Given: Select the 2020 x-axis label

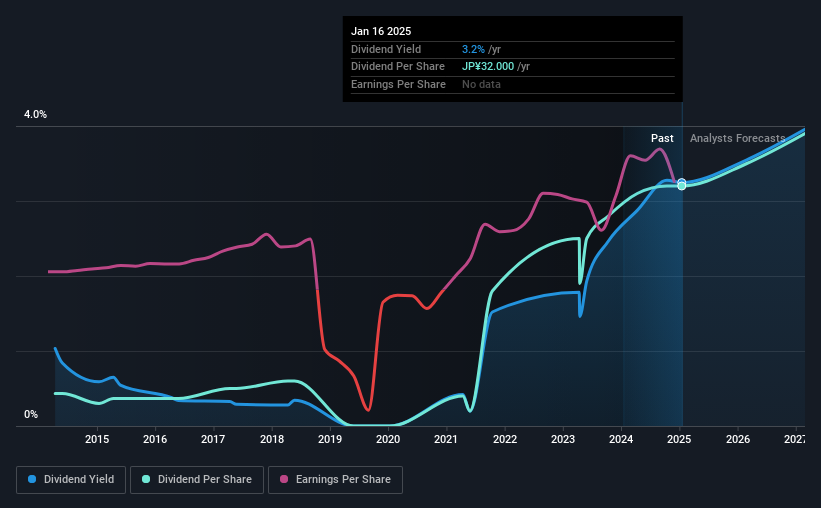Looking at the screenshot, I should pos(388,439).
